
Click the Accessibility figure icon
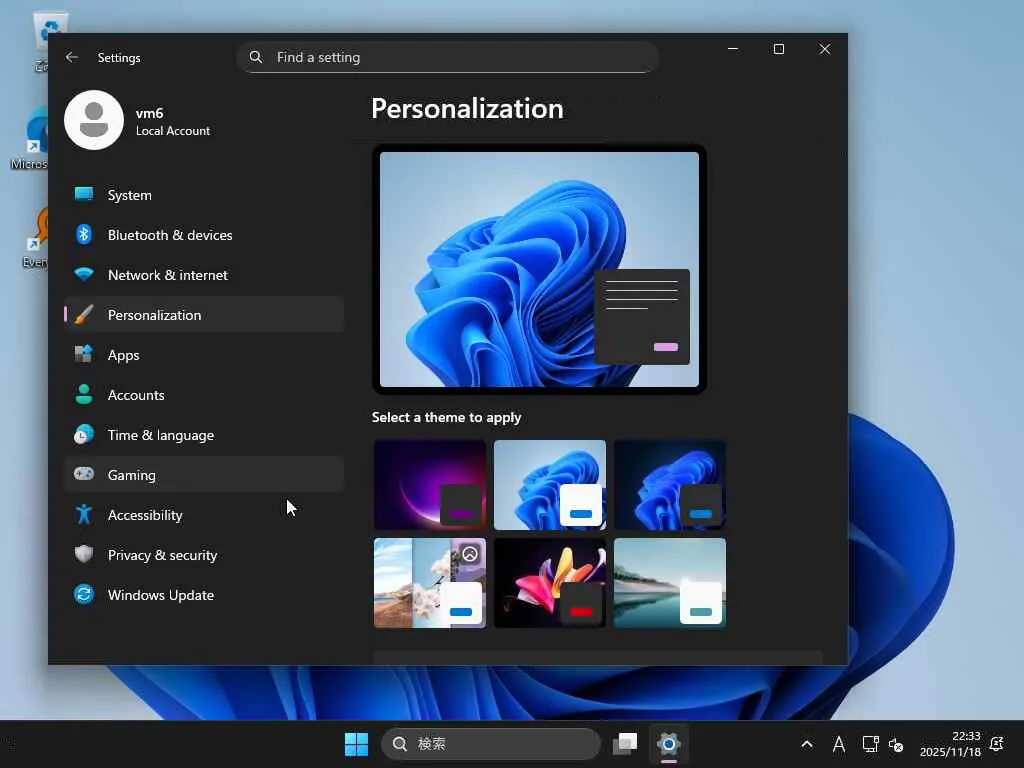[84, 515]
